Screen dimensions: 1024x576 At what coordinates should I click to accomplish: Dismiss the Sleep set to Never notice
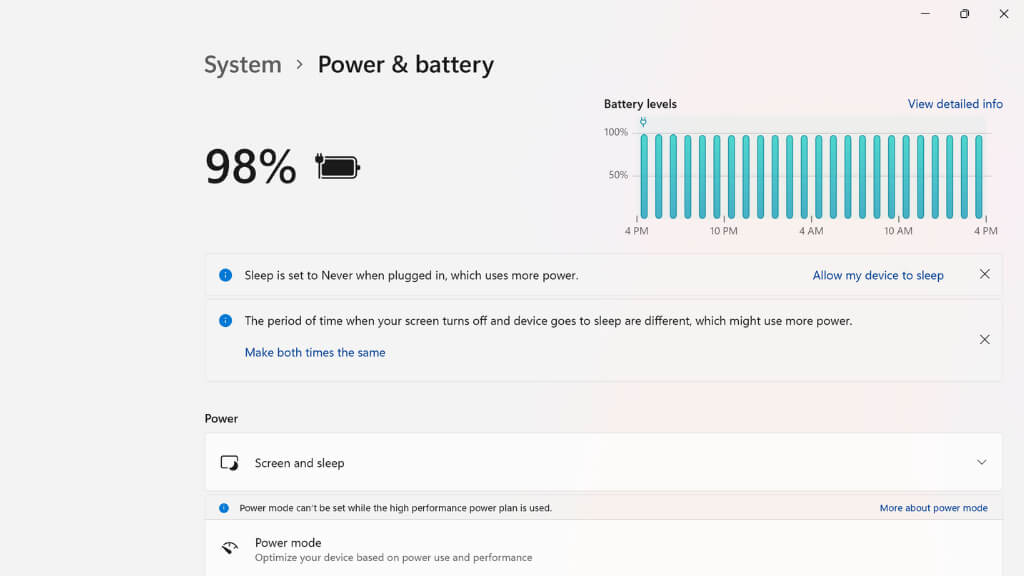tap(984, 274)
